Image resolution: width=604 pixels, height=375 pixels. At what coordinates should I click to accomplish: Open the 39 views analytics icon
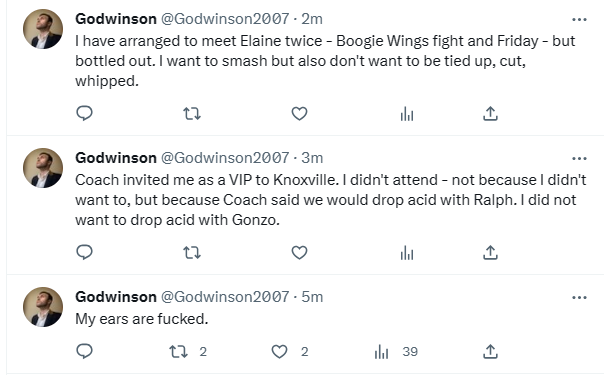[x=381, y=351]
